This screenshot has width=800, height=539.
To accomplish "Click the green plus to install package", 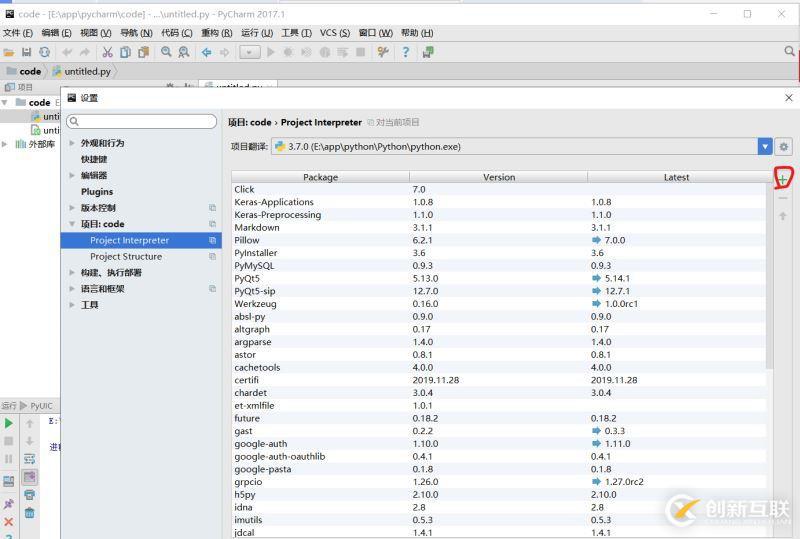I will [x=782, y=179].
